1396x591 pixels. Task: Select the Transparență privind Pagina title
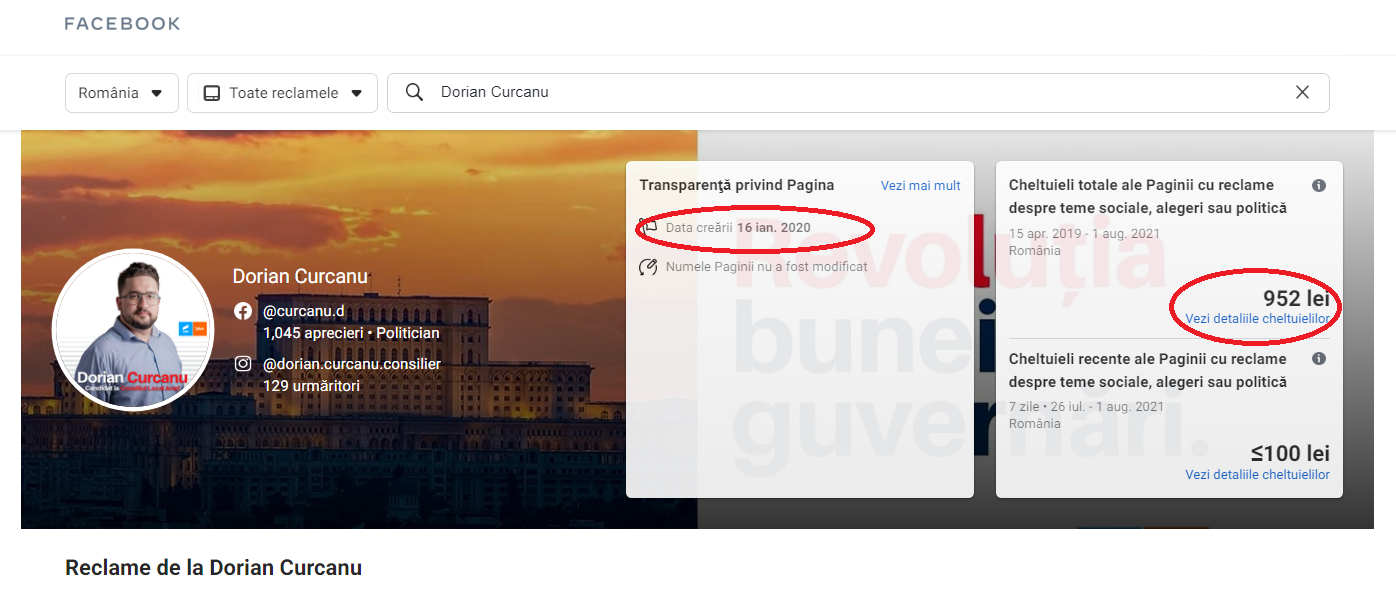click(737, 185)
